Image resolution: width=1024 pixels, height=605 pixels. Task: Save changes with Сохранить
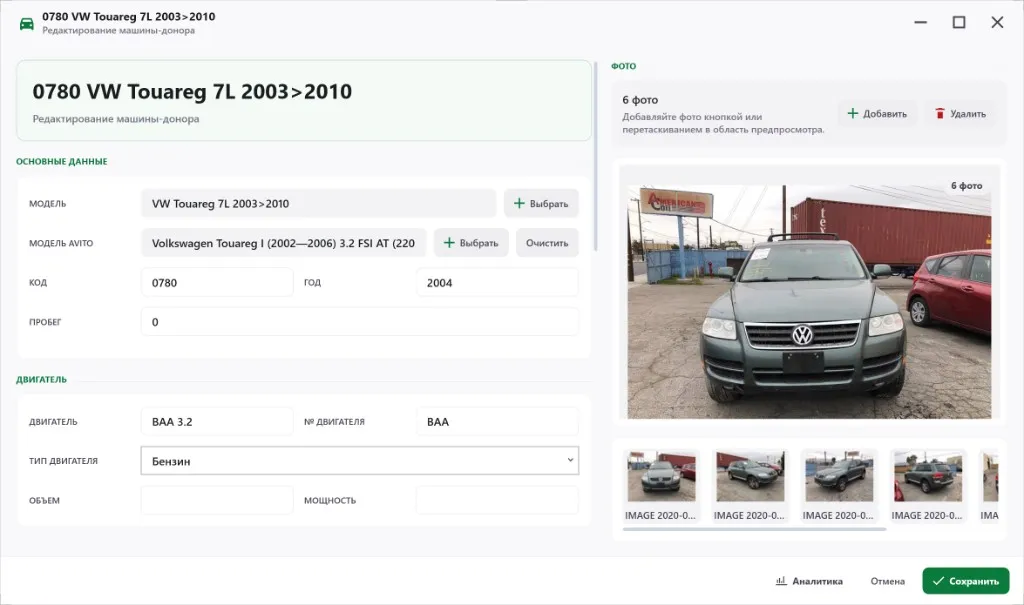(965, 581)
